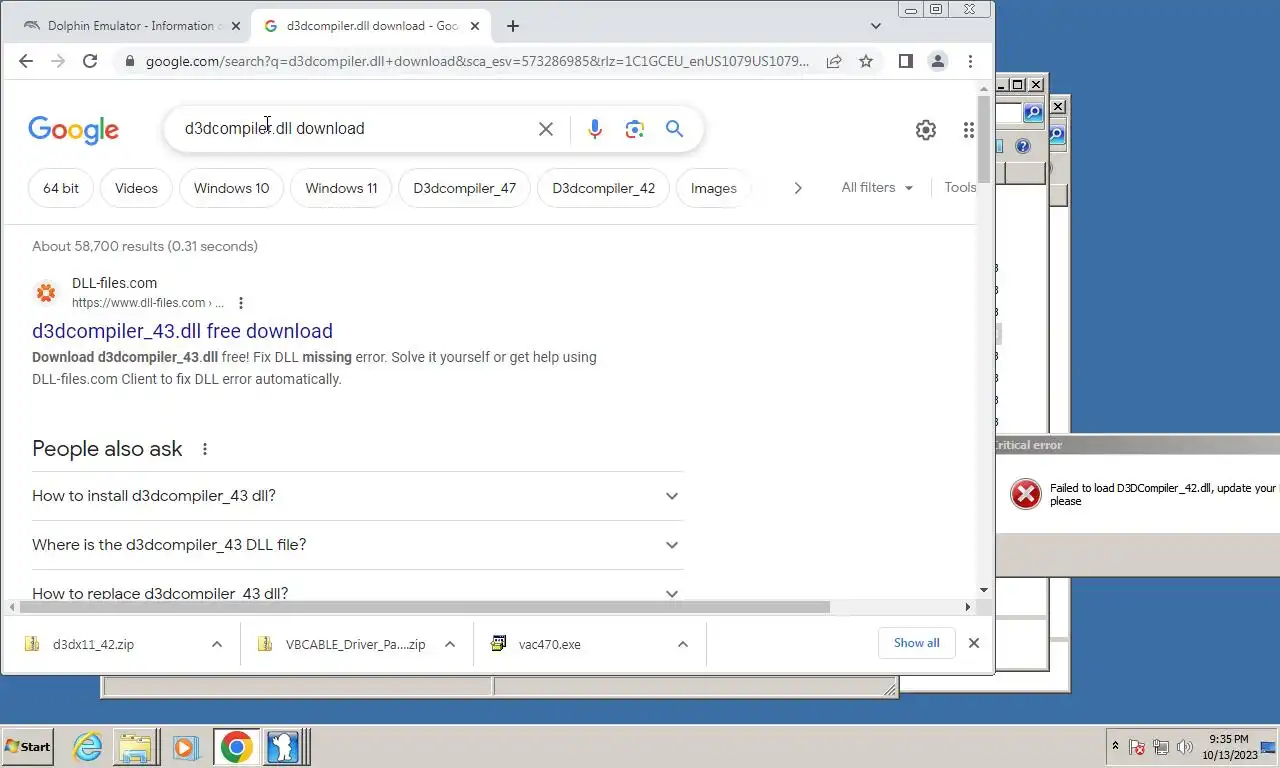Click the page vertical scrollbar thumb
Viewport: 1280px width, 768px height.
[x=984, y=139]
